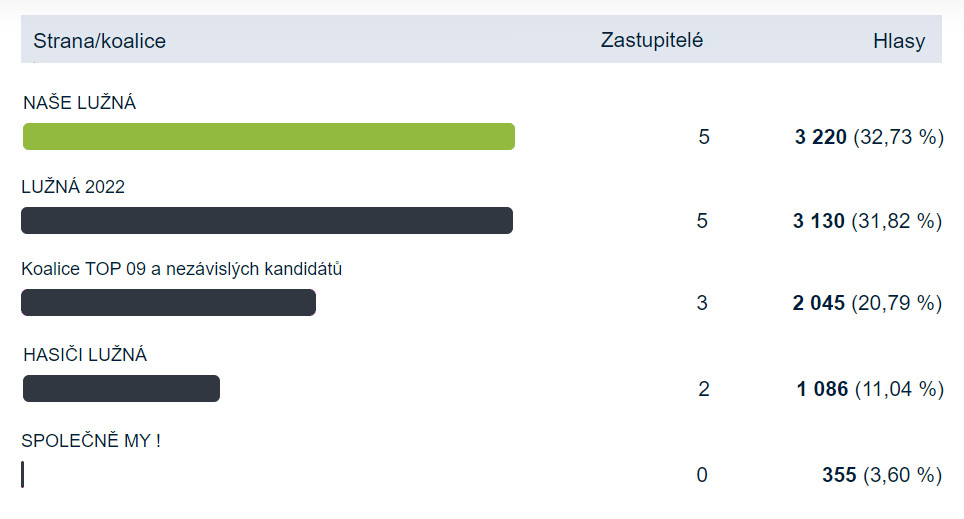Click the HASIČI LUŽNÁ result bar

pyautogui.click(x=121, y=389)
